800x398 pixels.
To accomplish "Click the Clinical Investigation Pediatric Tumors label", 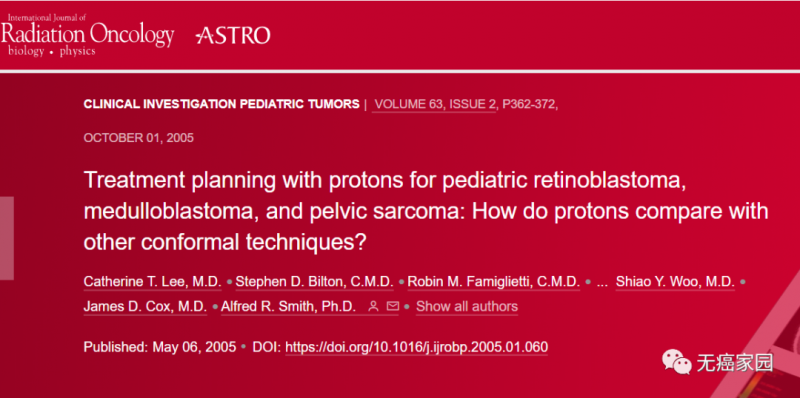I will click(x=221, y=104).
